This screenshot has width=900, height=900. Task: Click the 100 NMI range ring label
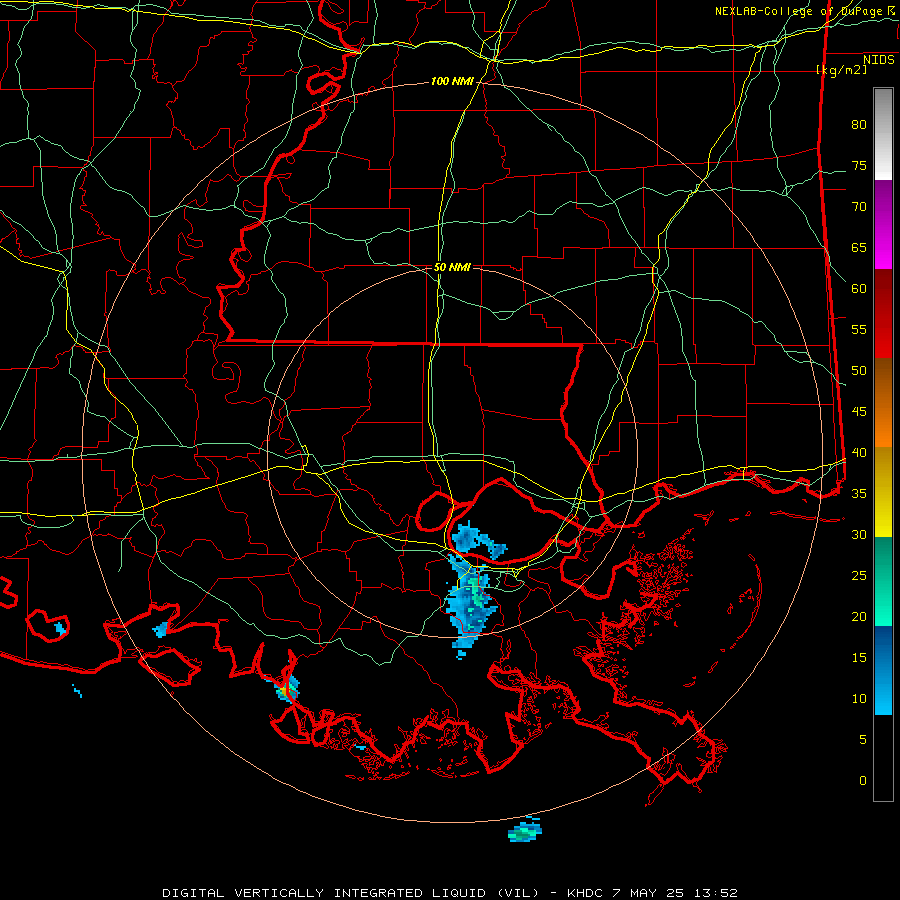click(x=452, y=82)
